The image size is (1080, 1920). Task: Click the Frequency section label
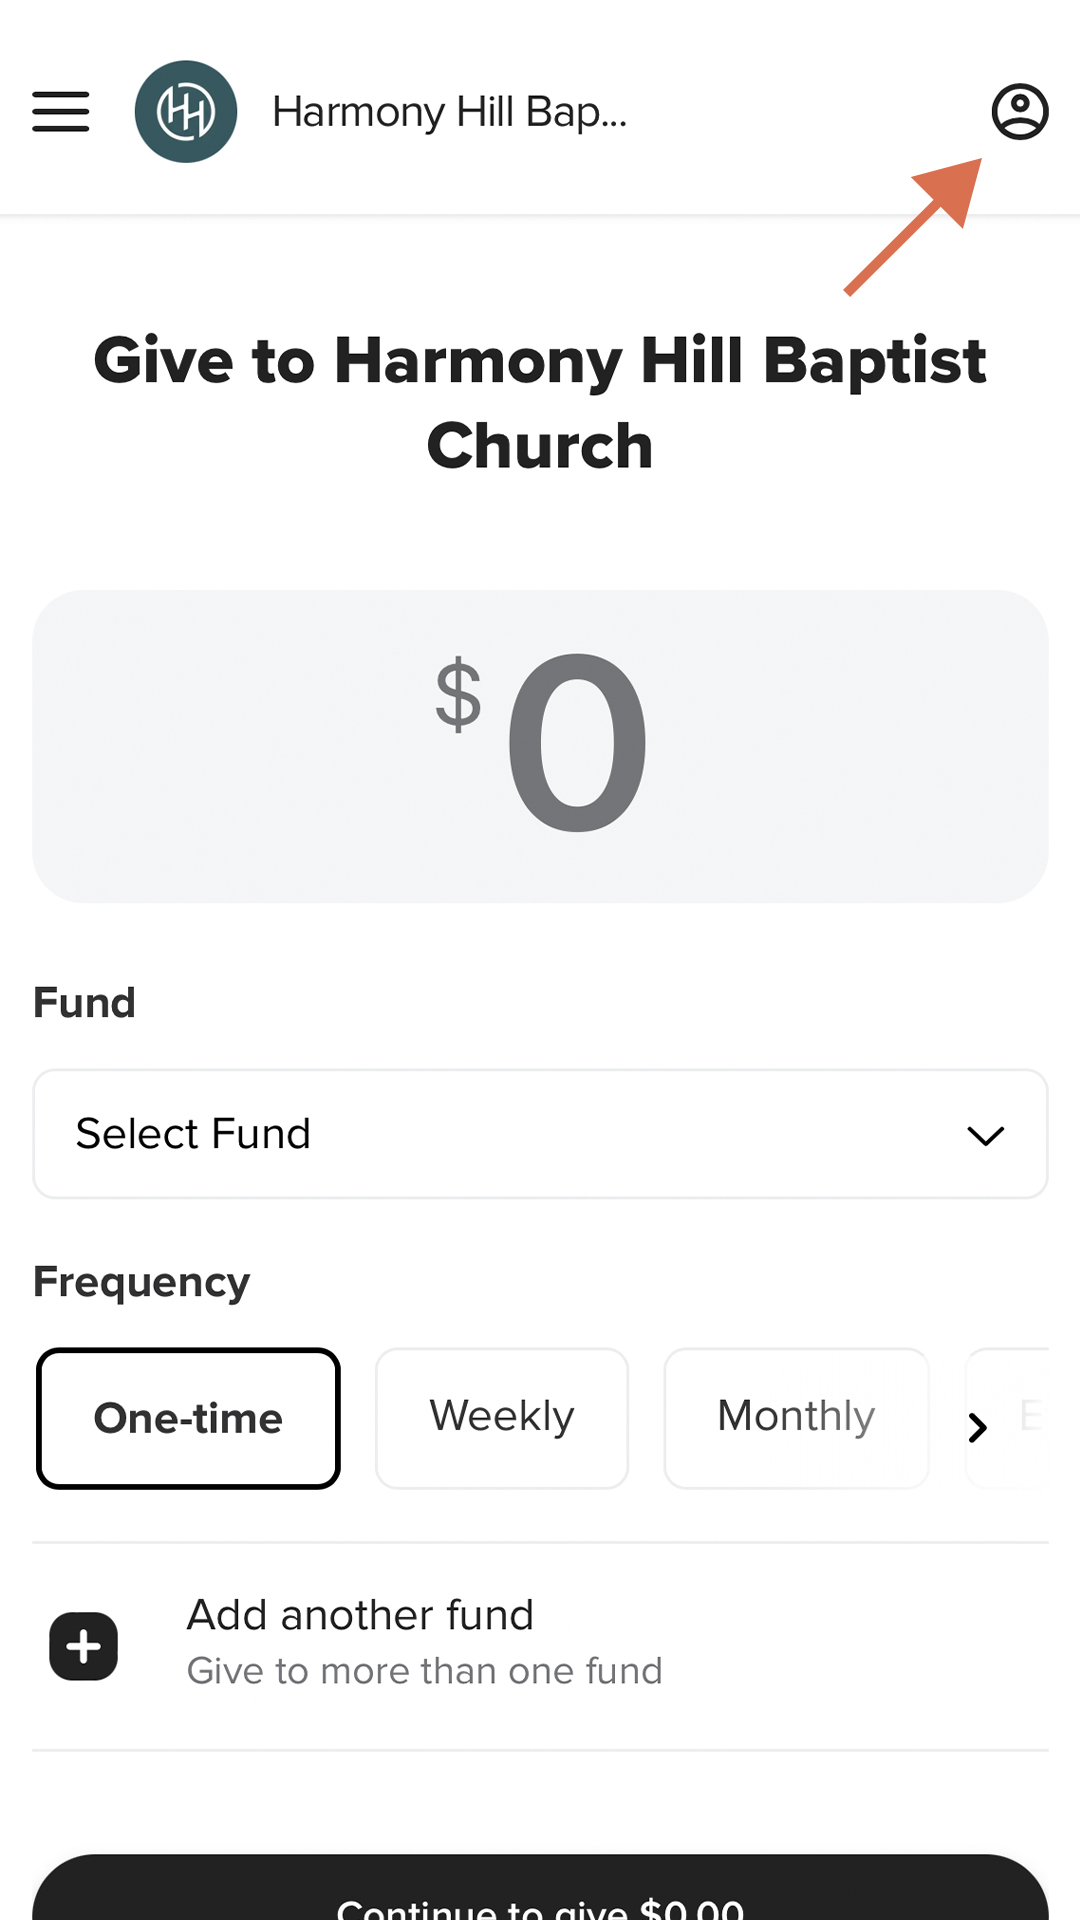[141, 1282]
